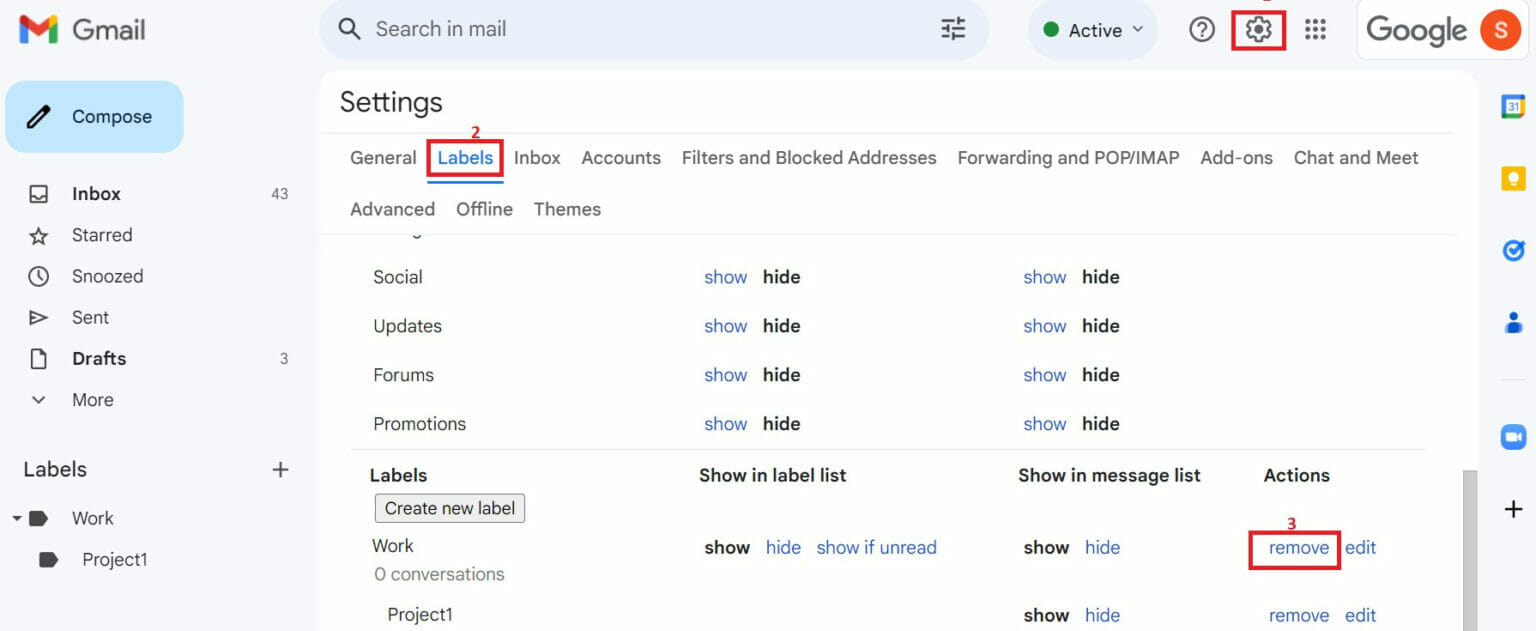Open Contacts from the side panel
The width and height of the screenshot is (1536, 631).
(x=1513, y=322)
